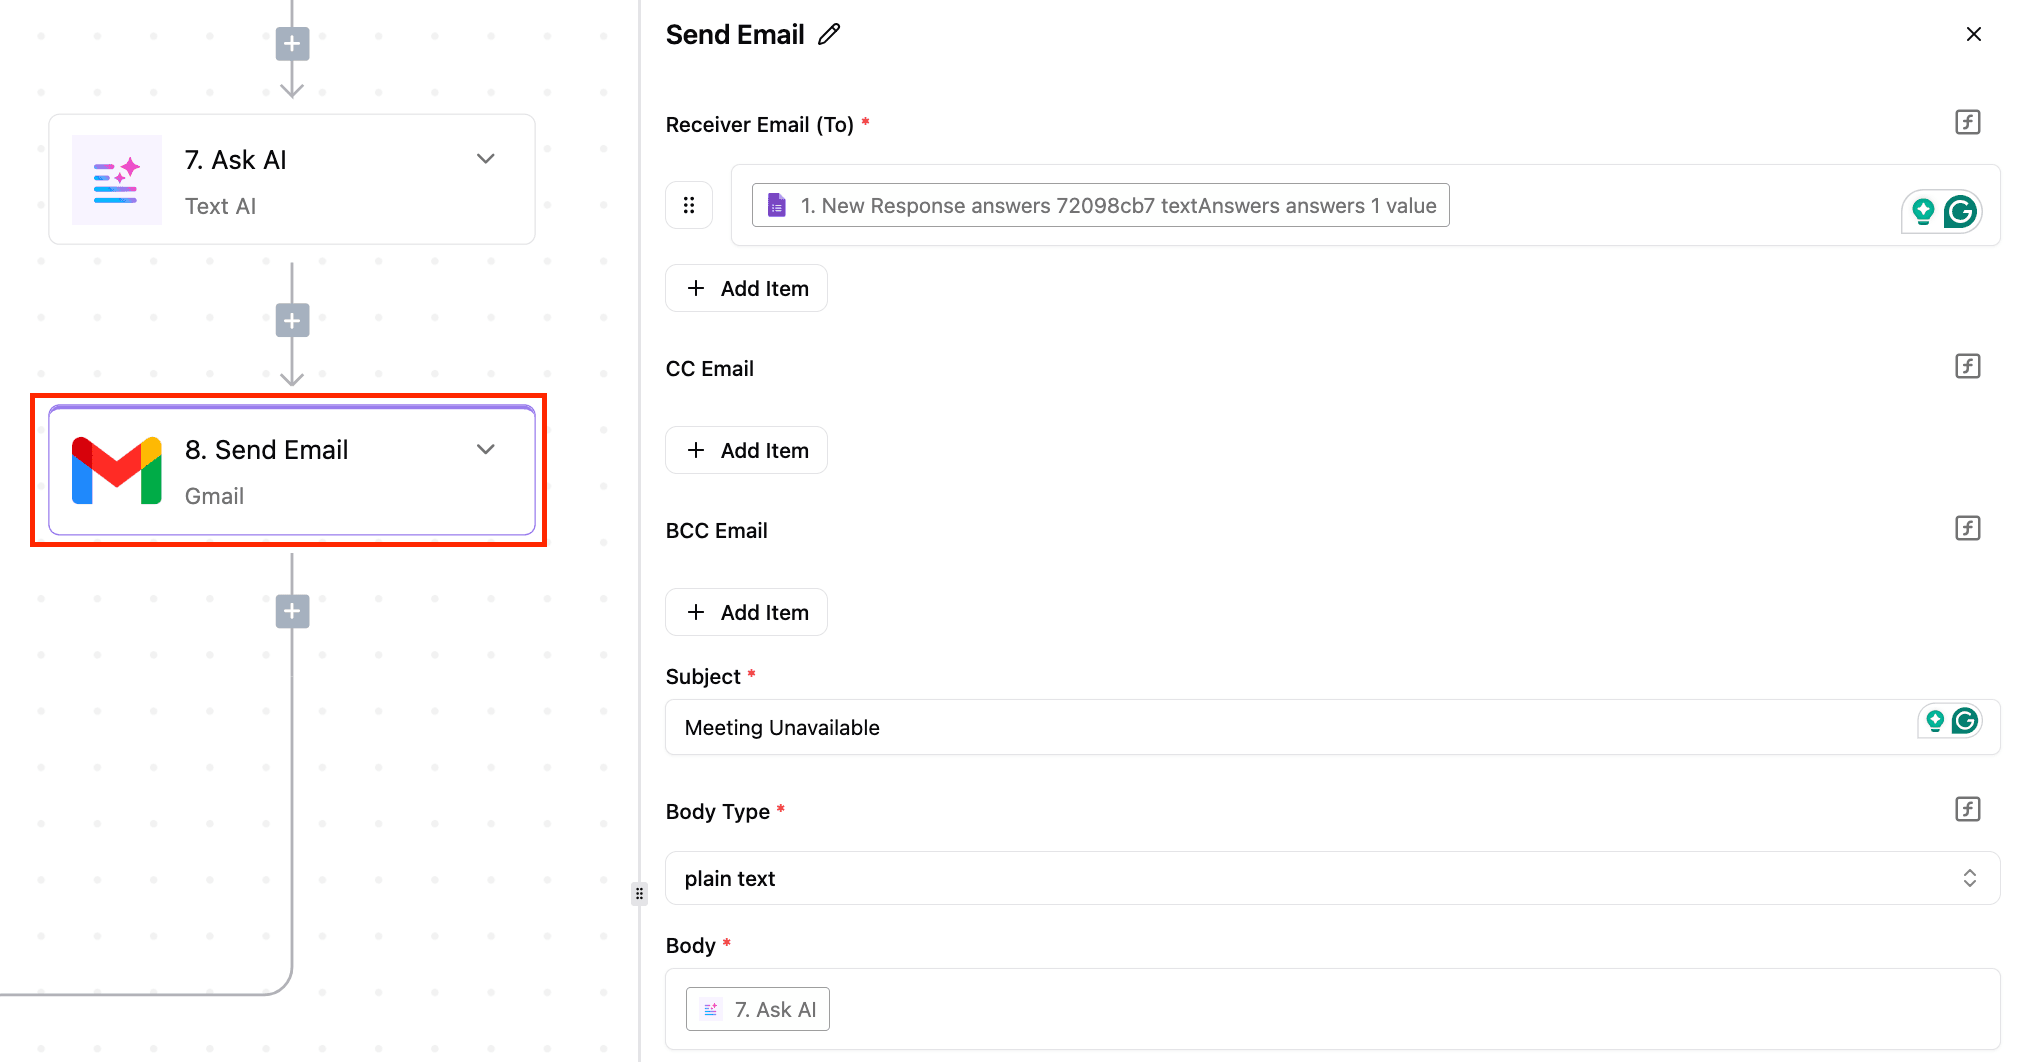The height and width of the screenshot is (1062, 2020).
Task: Toggle dynamic value for BCC Email field
Action: pos(1967,528)
